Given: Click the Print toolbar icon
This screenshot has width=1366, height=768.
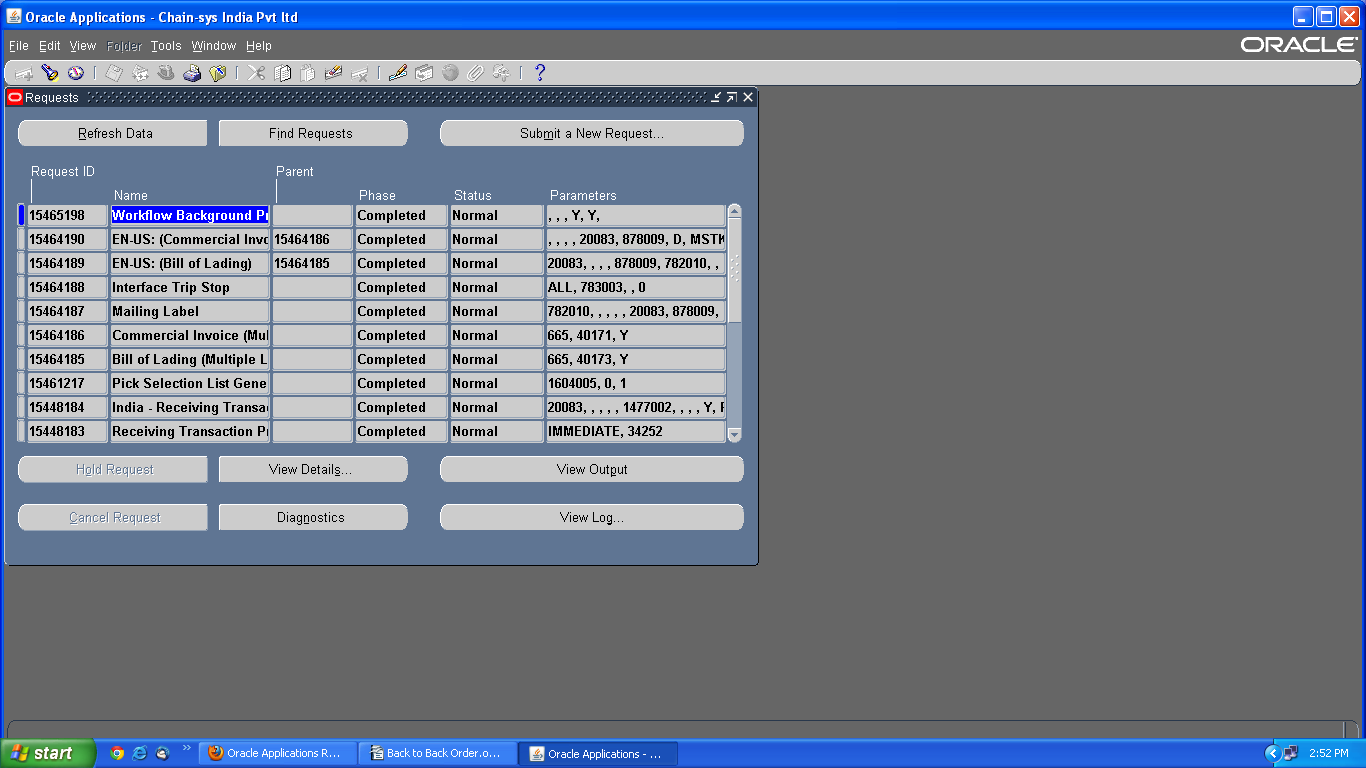Looking at the screenshot, I should [x=192, y=73].
